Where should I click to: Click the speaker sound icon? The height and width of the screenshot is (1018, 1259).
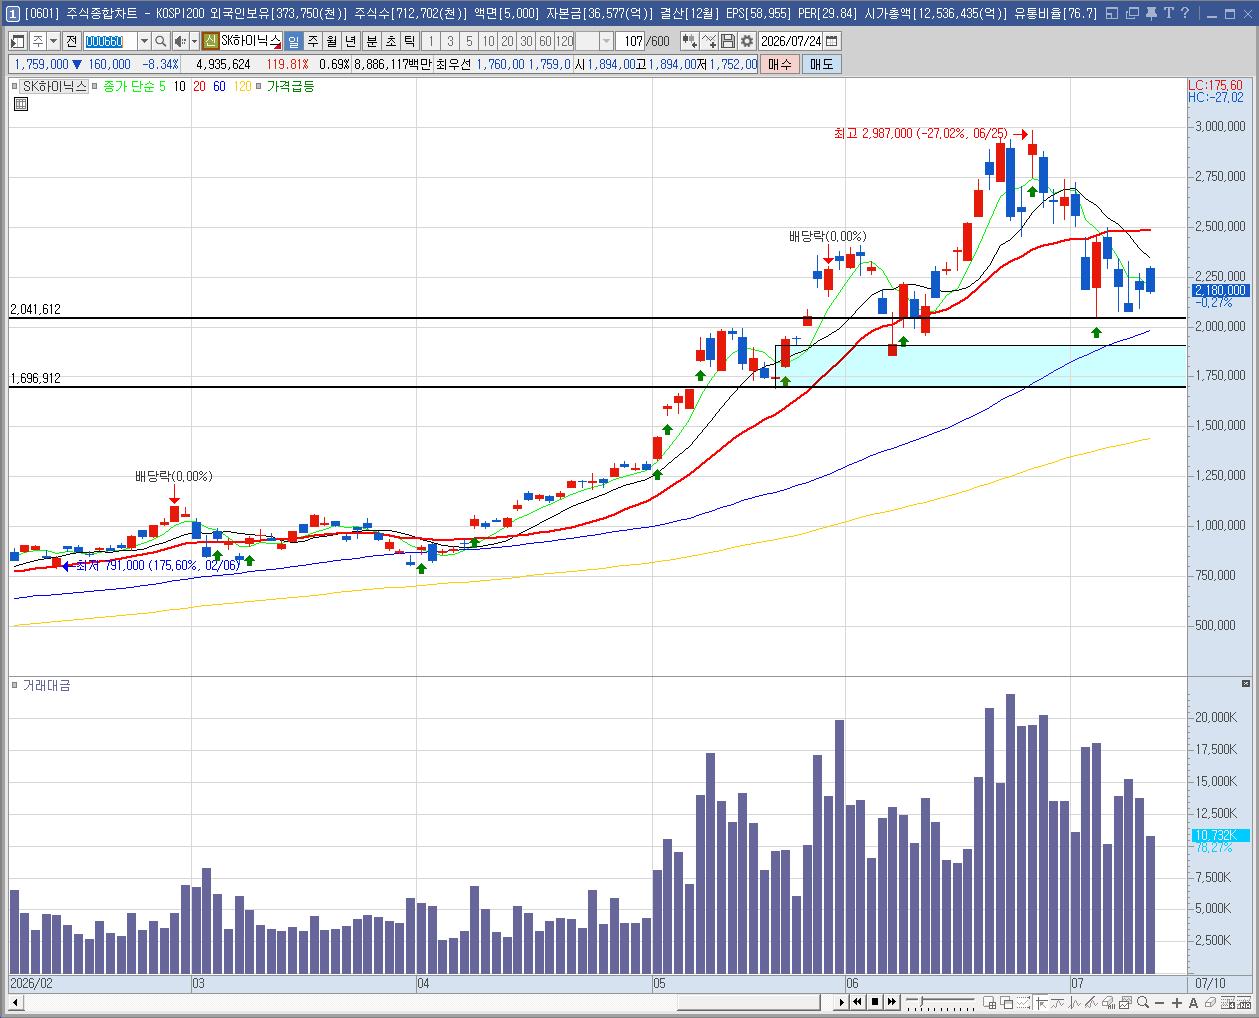[180, 41]
